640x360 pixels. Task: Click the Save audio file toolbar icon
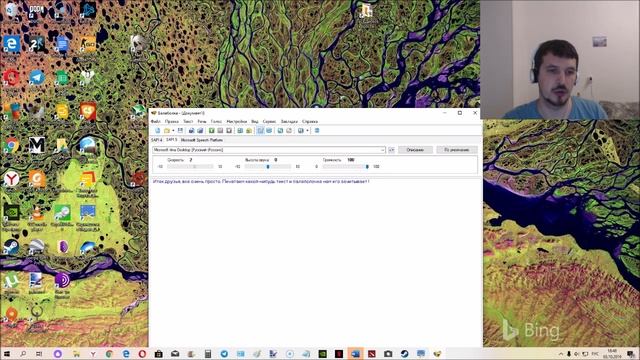(x=191, y=131)
